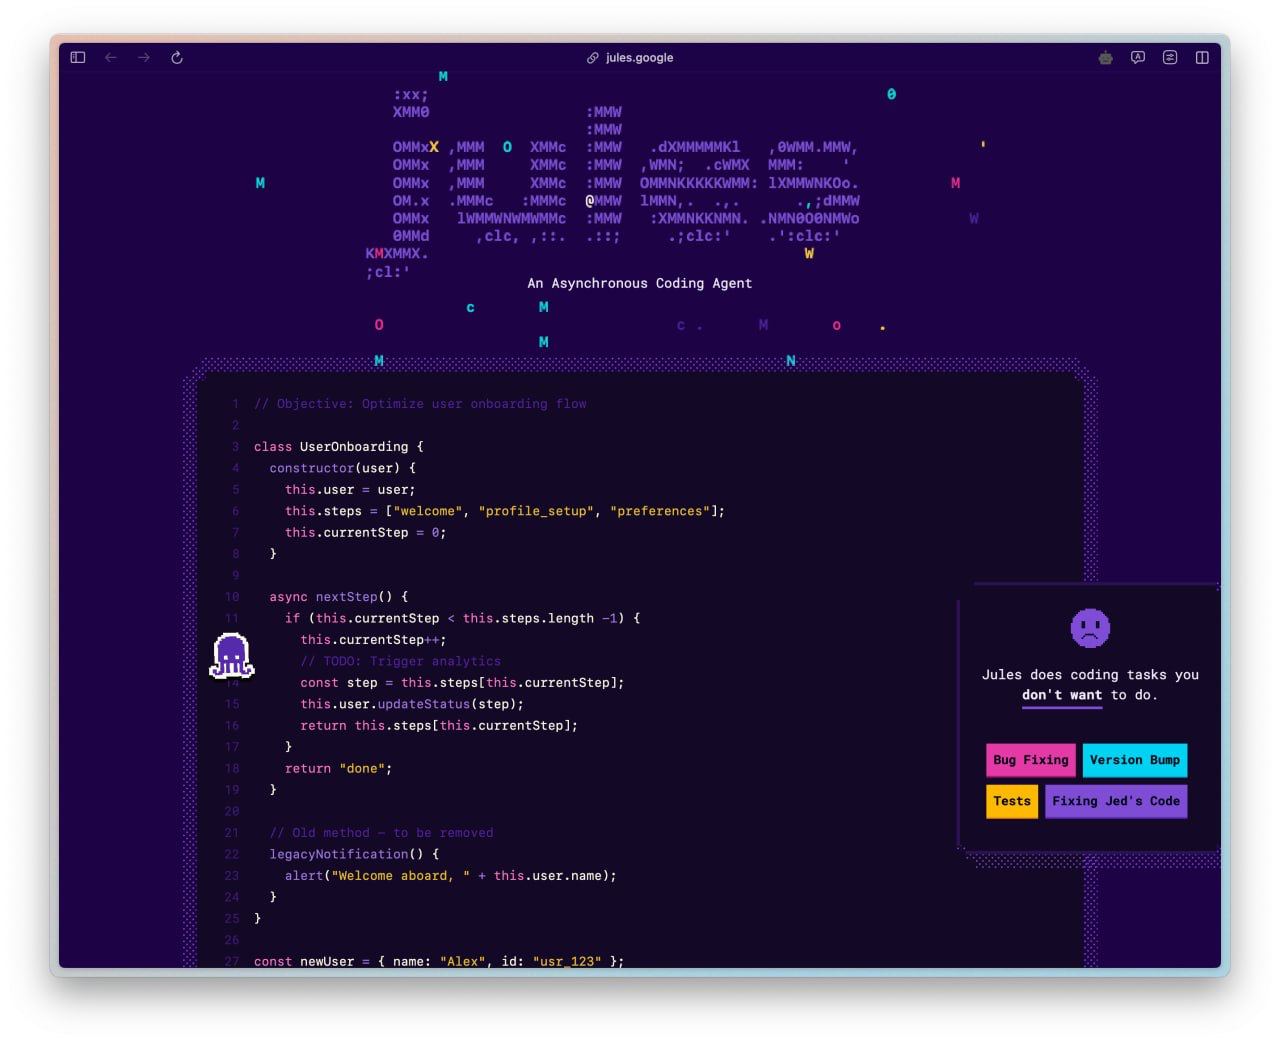Click the jules.google address bar
The width and height of the screenshot is (1280, 1043).
(639, 58)
